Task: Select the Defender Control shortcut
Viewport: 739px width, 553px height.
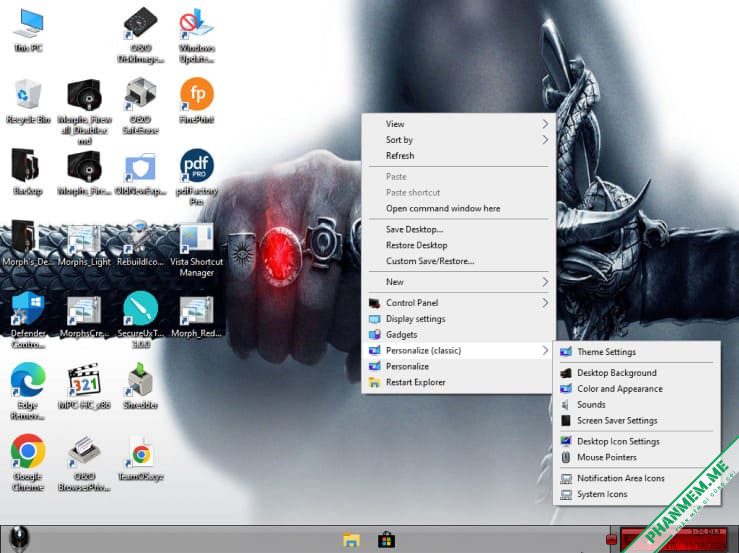Action: 28,308
